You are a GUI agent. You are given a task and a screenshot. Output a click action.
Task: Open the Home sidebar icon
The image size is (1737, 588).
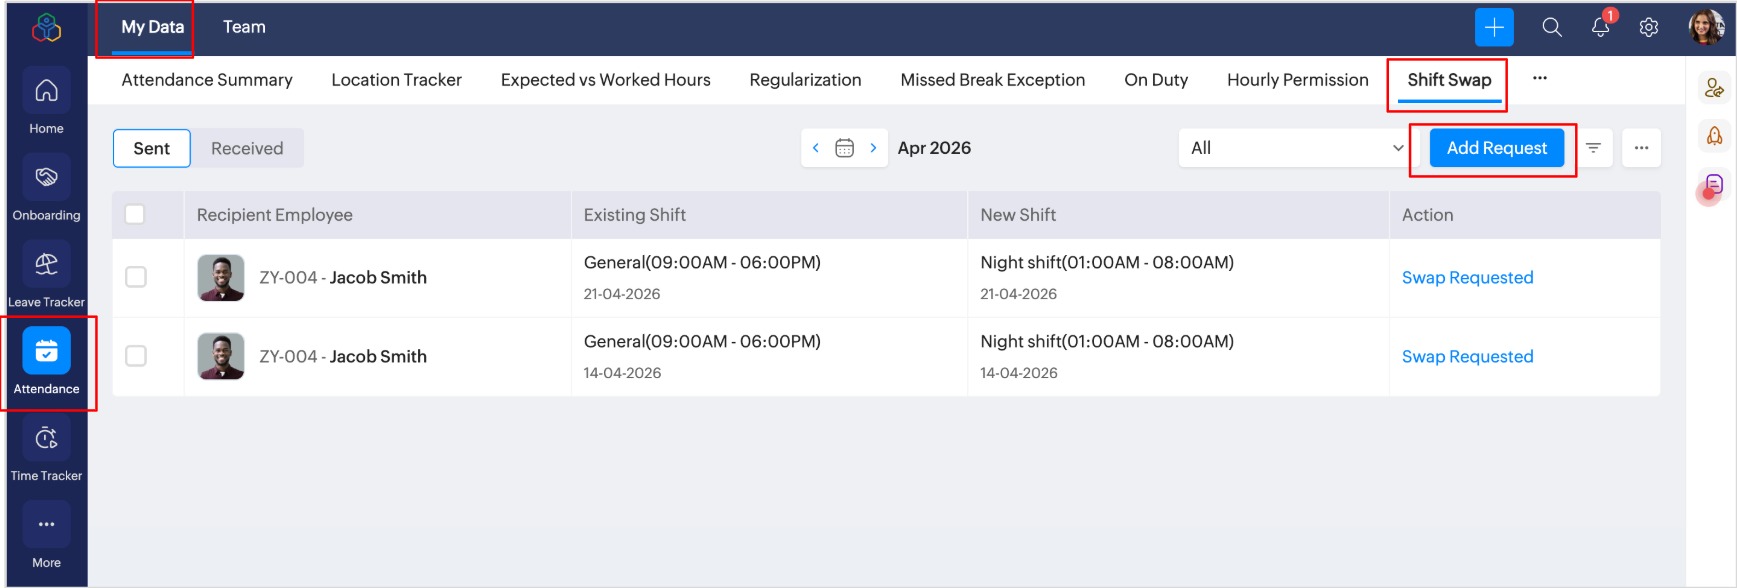click(46, 92)
